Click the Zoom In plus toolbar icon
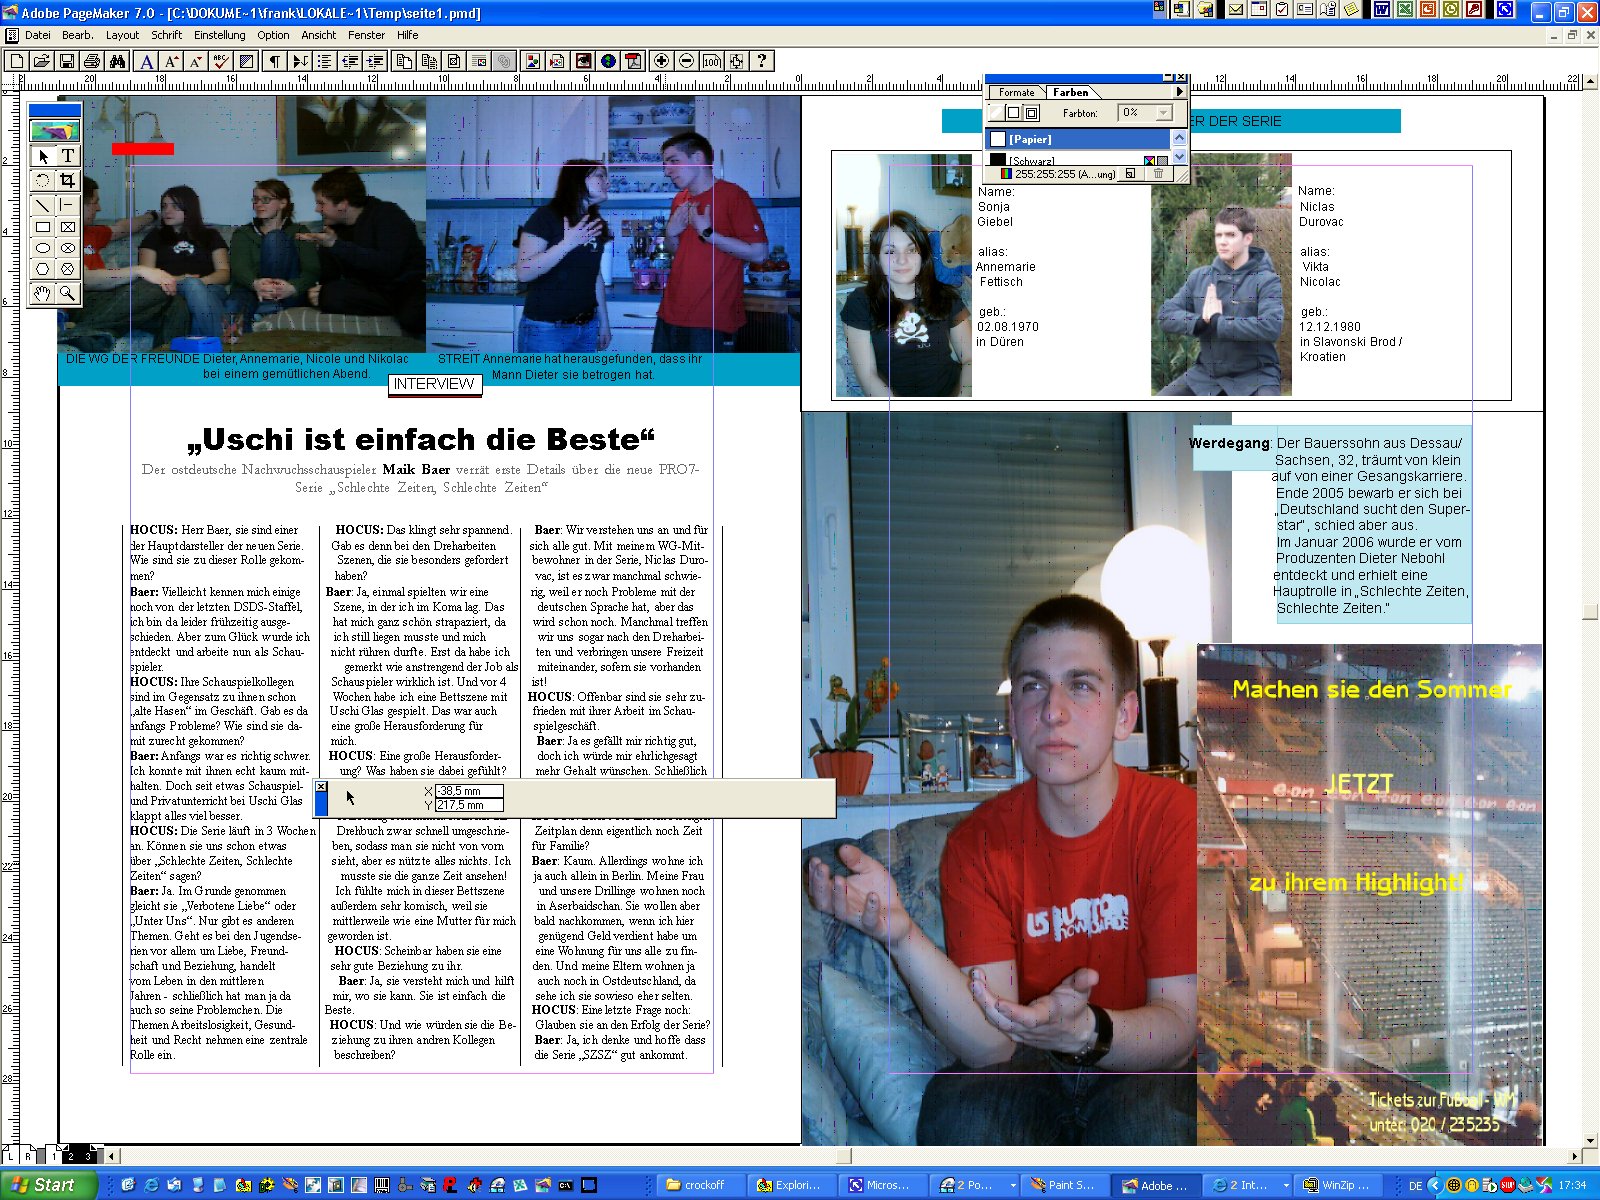1600x1200 pixels. coord(661,61)
